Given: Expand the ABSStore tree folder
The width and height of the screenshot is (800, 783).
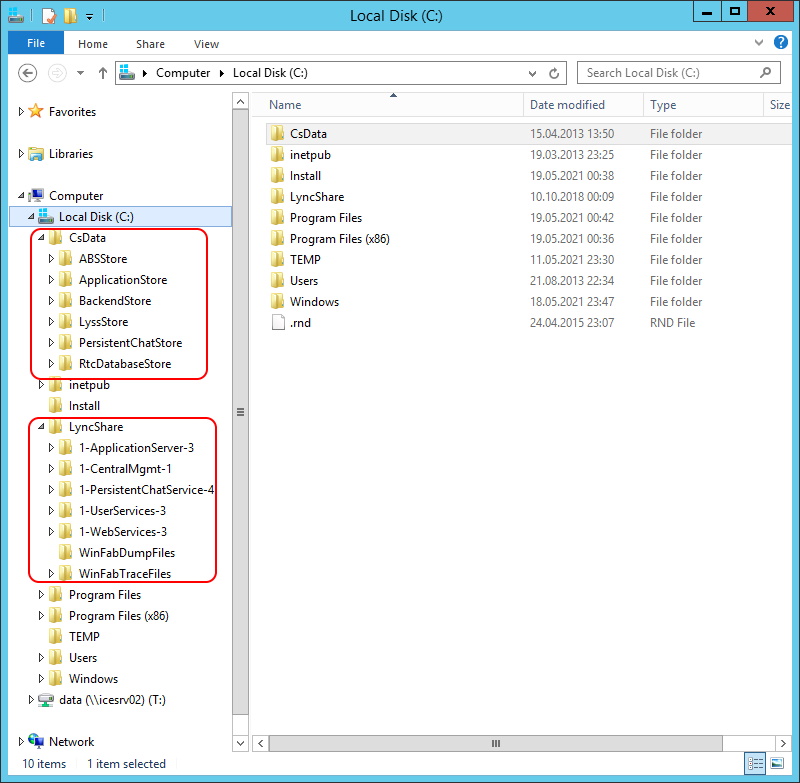Looking at the screenshot, I should coord(51,259).
